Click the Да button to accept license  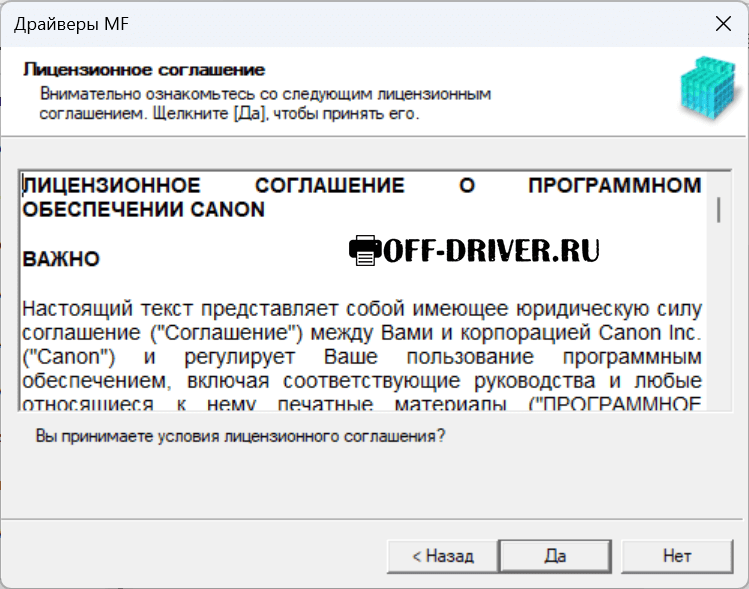point(555,556)
